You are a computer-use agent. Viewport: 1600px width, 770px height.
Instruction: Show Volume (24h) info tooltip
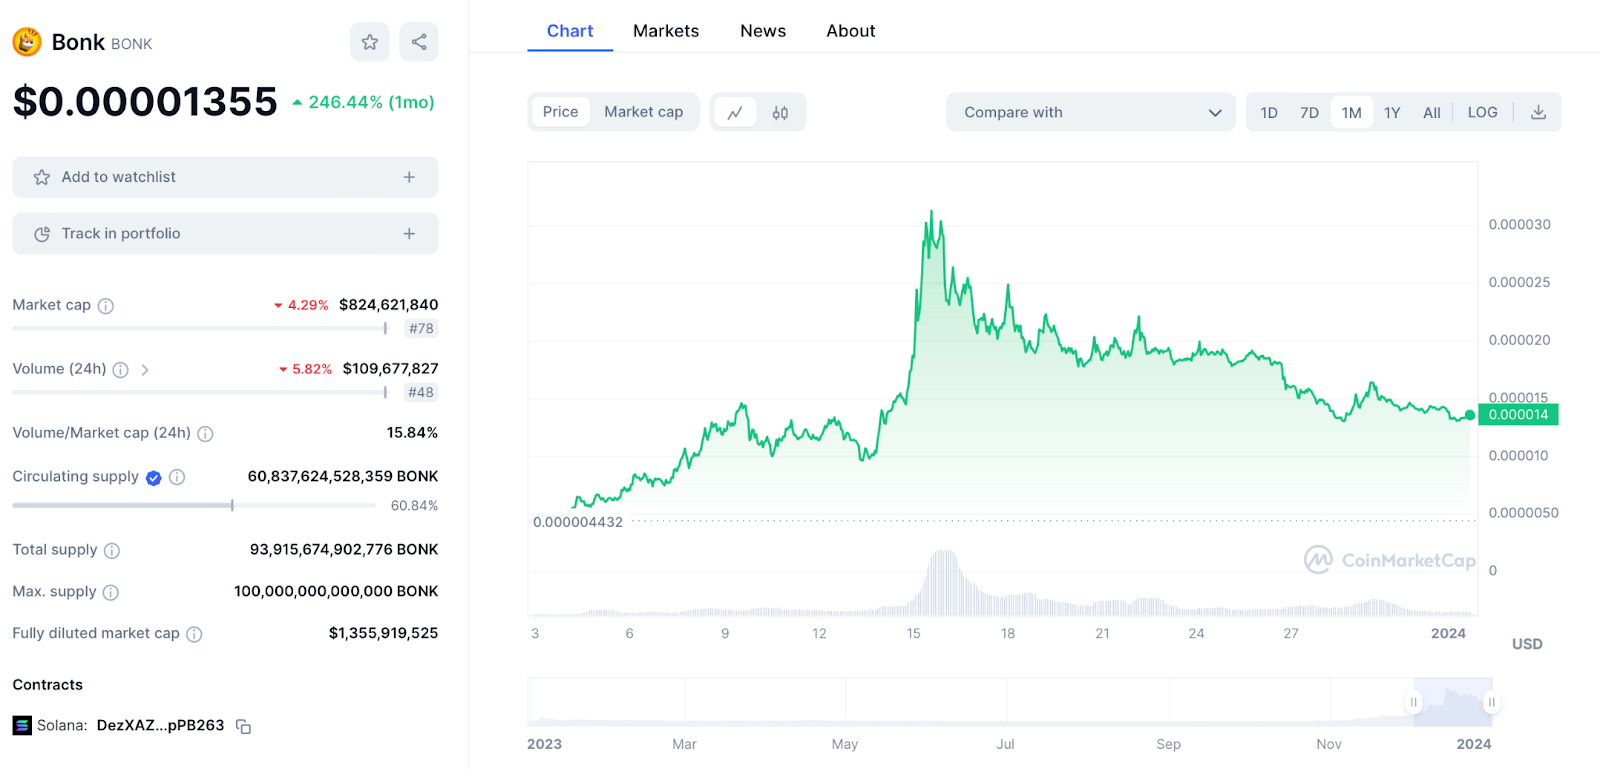pyautogui.click(x=121, y=370)
